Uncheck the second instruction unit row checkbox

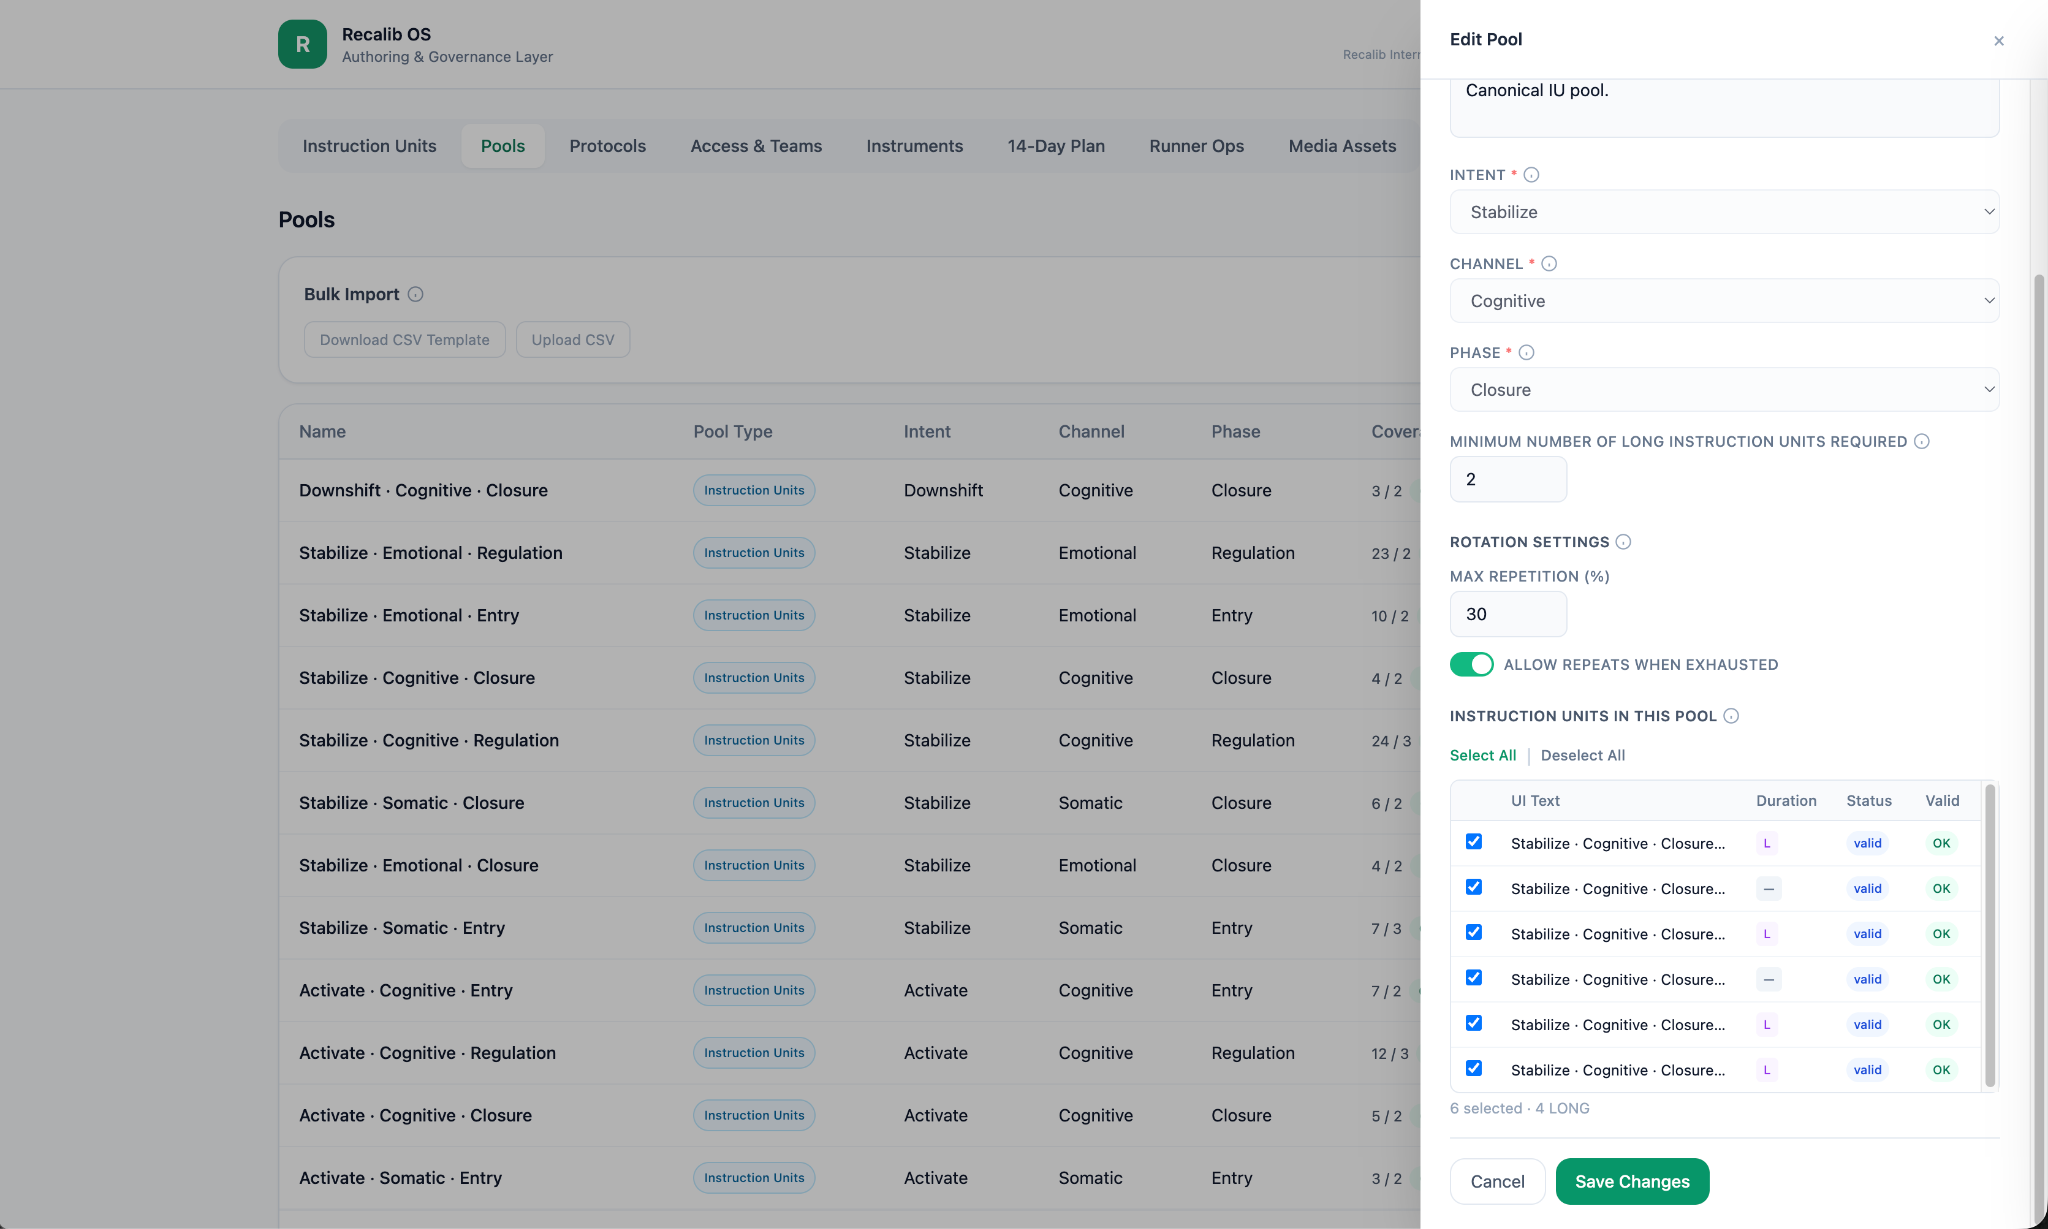coord(1474,887)
